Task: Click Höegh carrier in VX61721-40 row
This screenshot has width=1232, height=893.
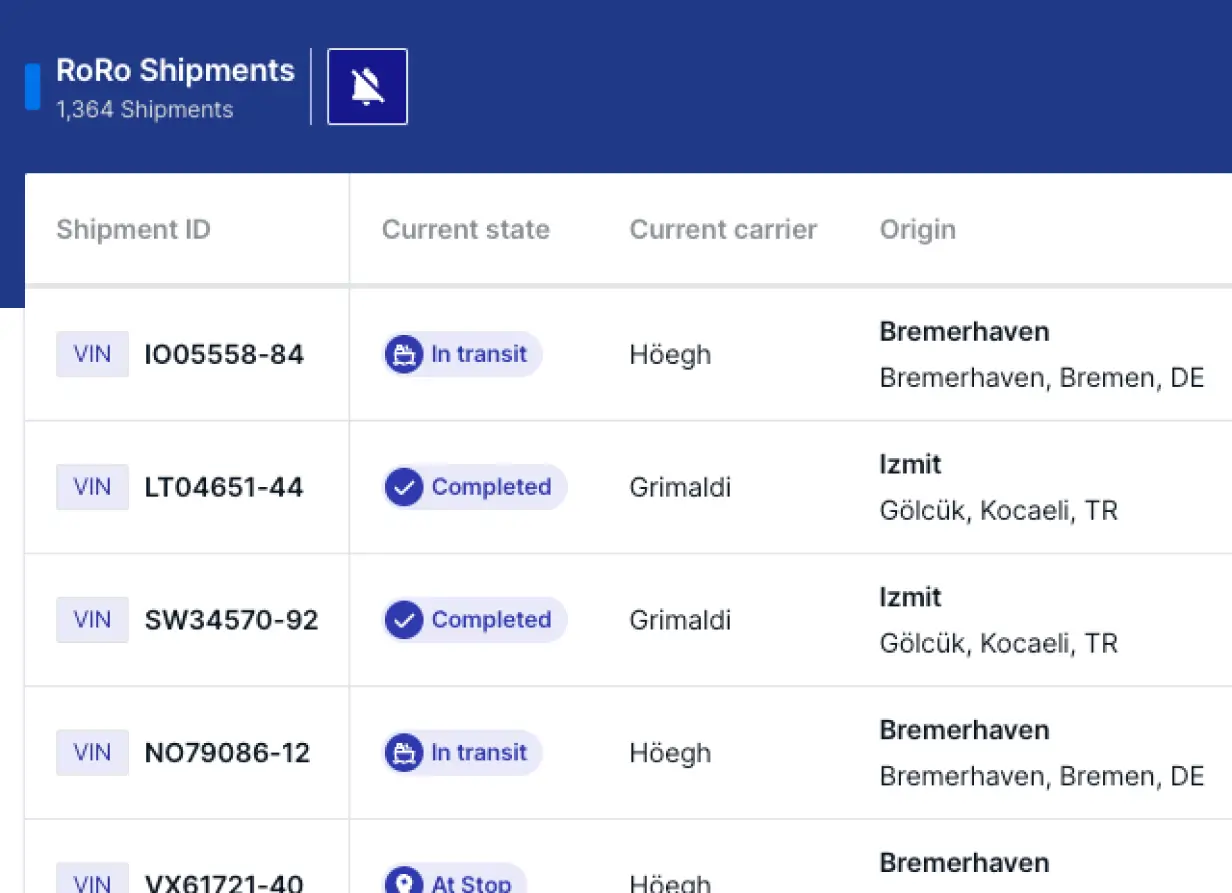Action: click(x=670, y=882)
